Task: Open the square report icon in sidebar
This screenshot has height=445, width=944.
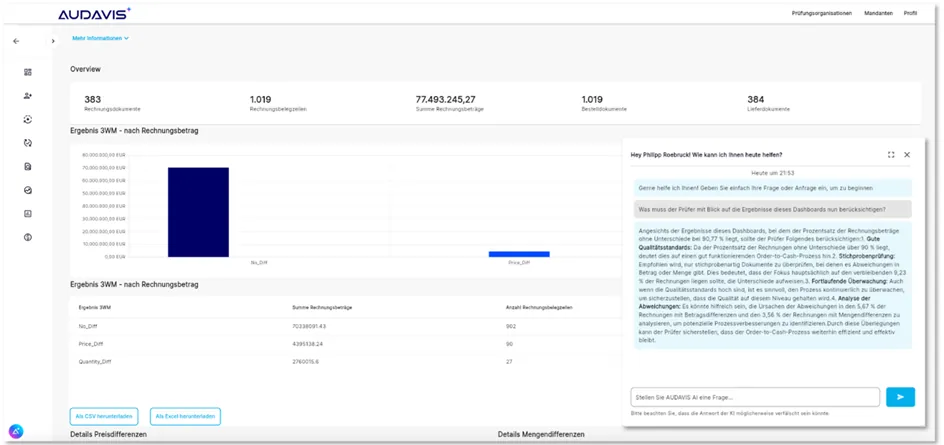Action: tap(28, 214)
